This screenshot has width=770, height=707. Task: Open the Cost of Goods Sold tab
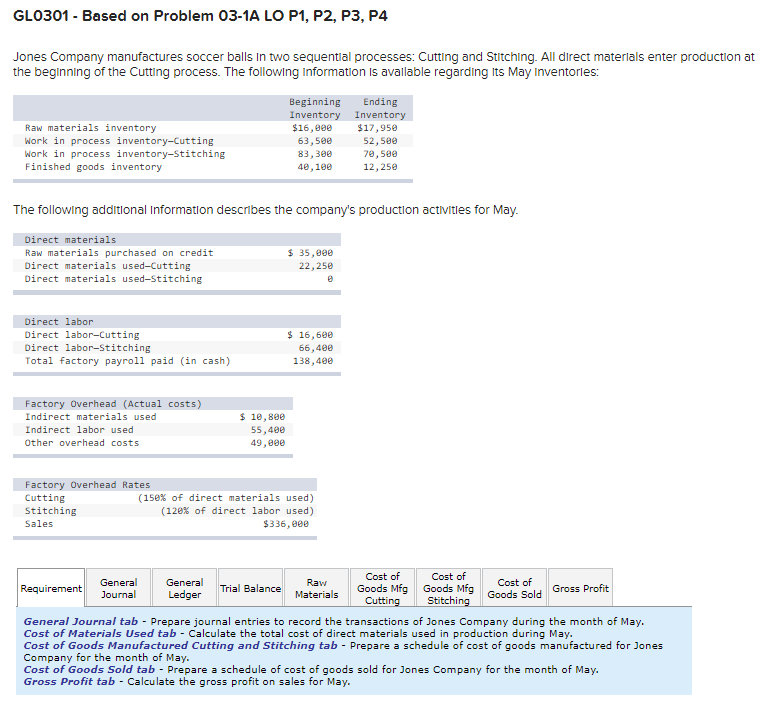(x=515, y=588)
